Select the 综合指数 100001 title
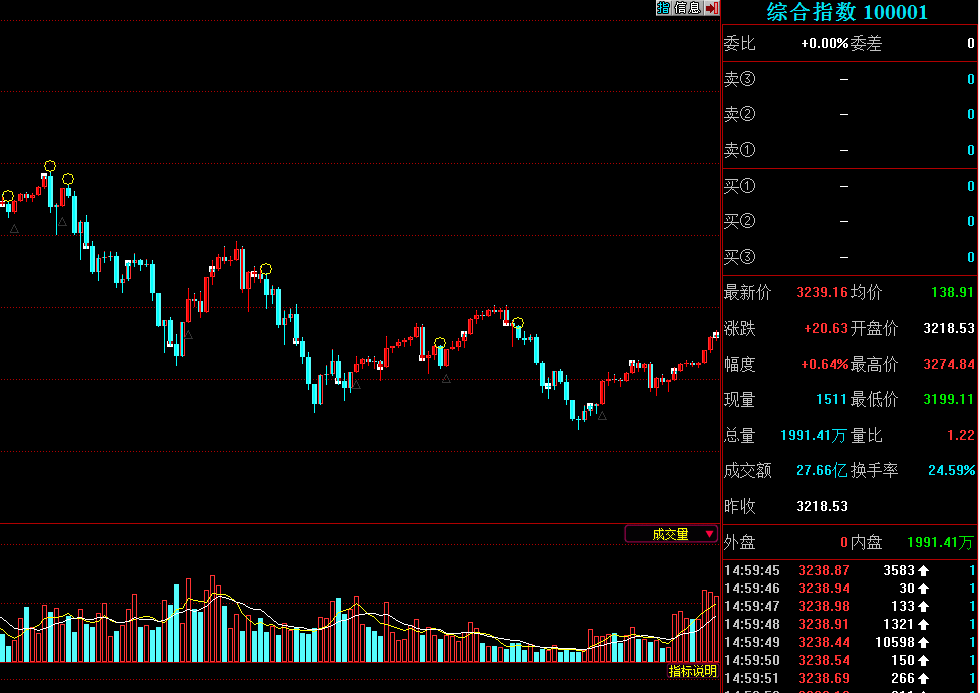This screenshot has height=693, width=980. click(x=847, y=12)
